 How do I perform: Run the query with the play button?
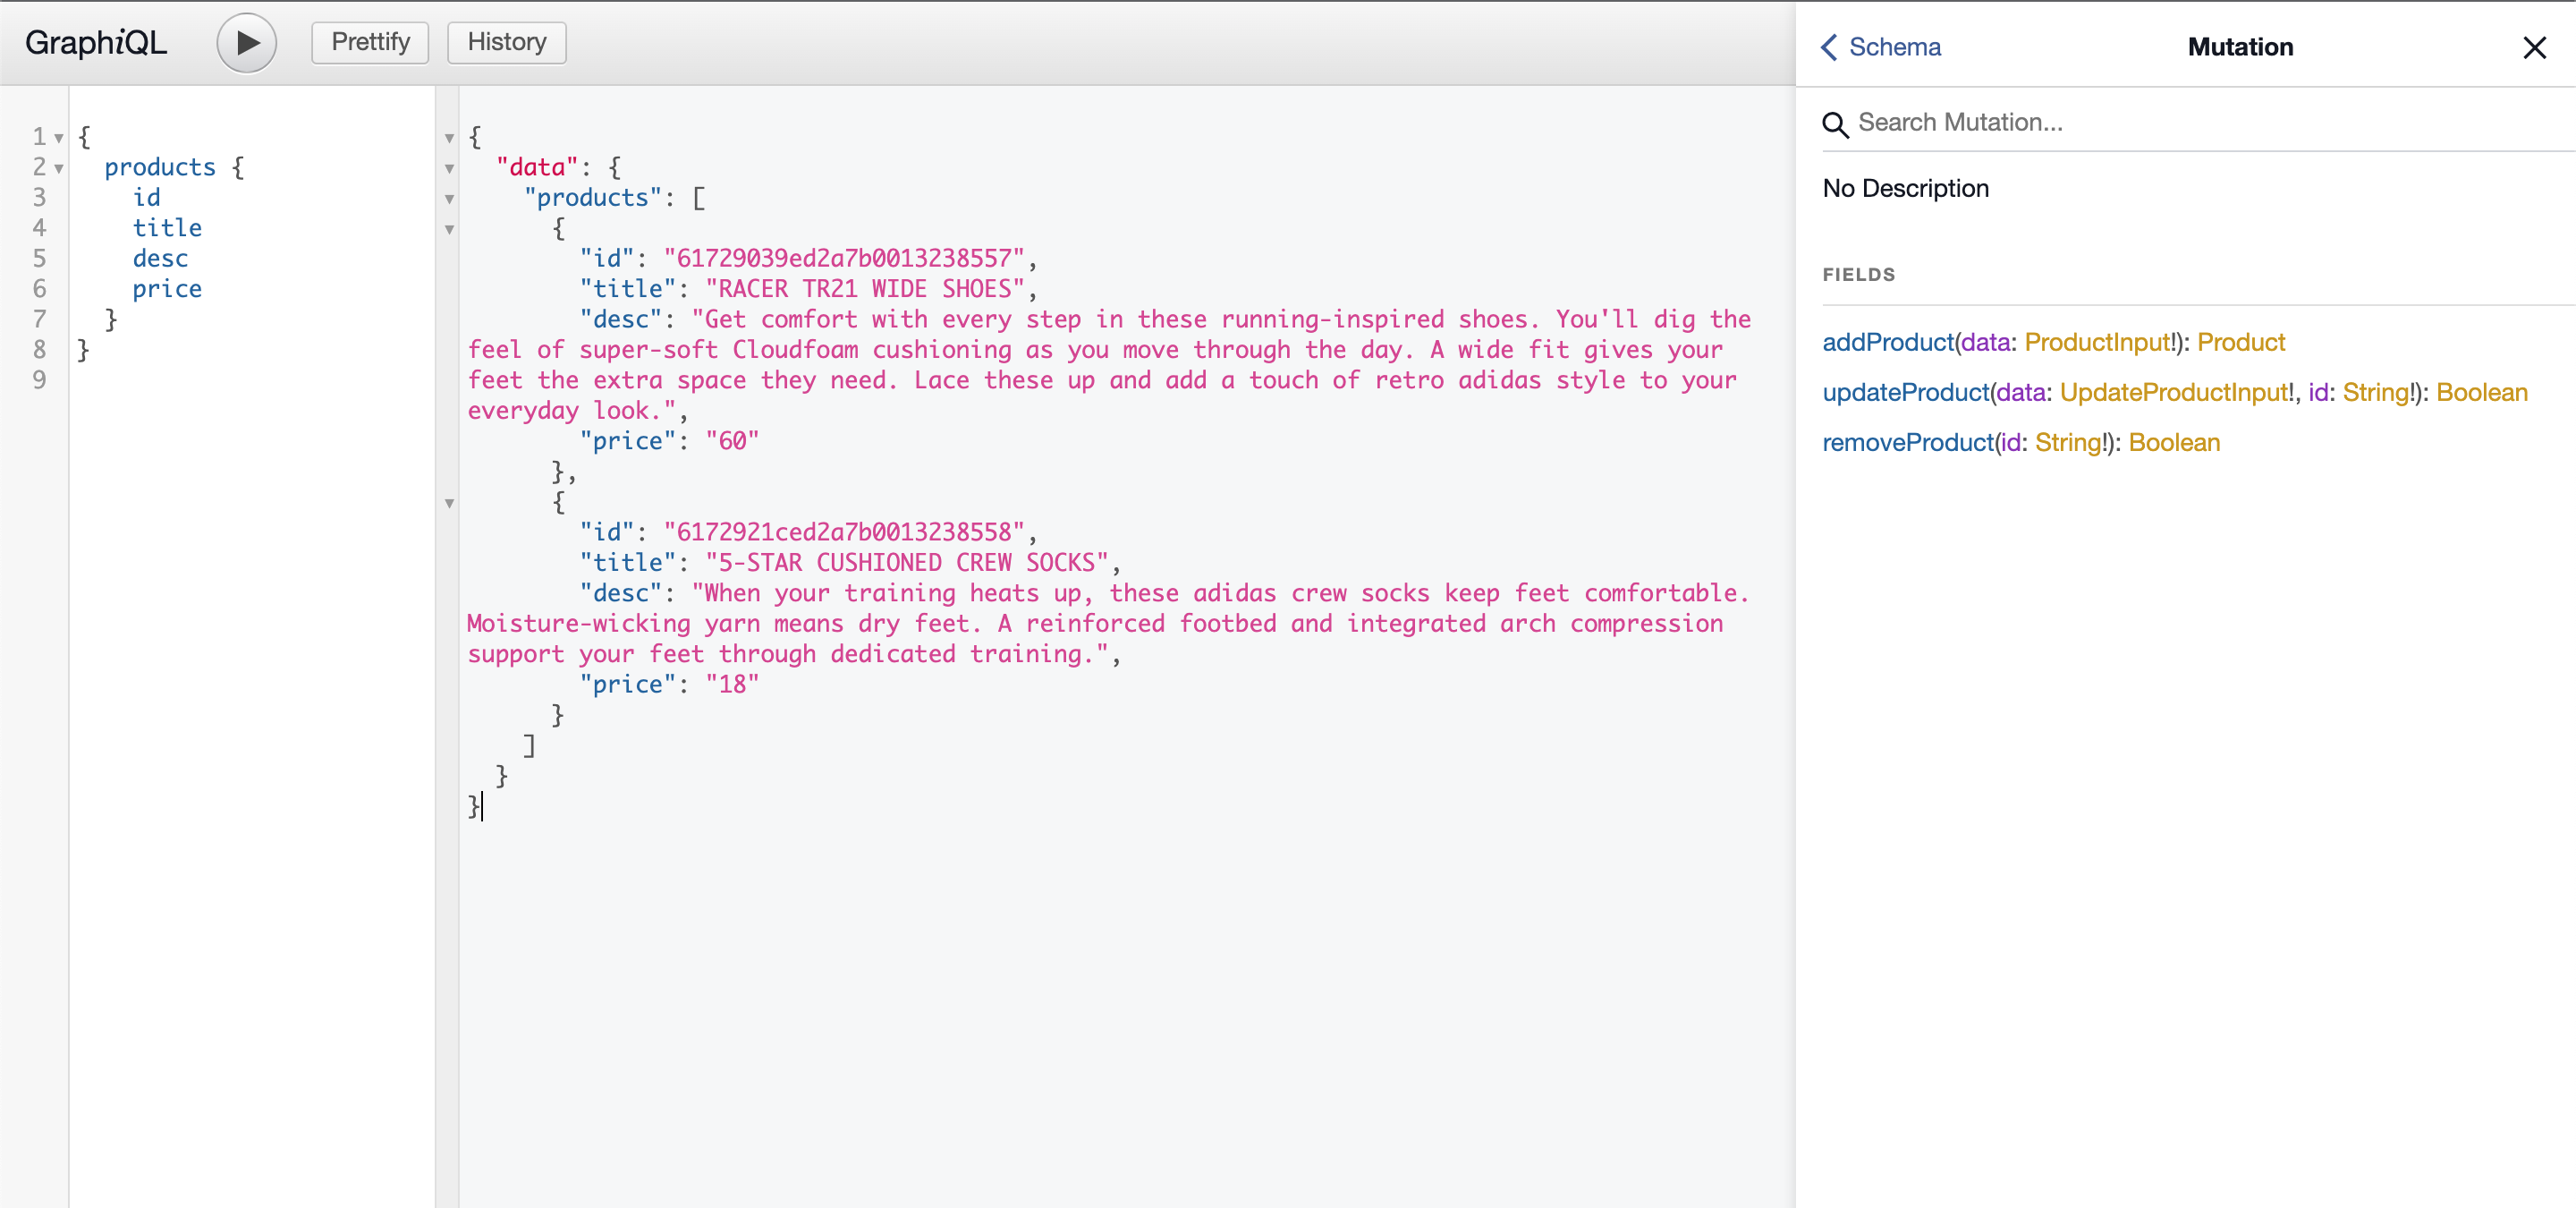246,43
